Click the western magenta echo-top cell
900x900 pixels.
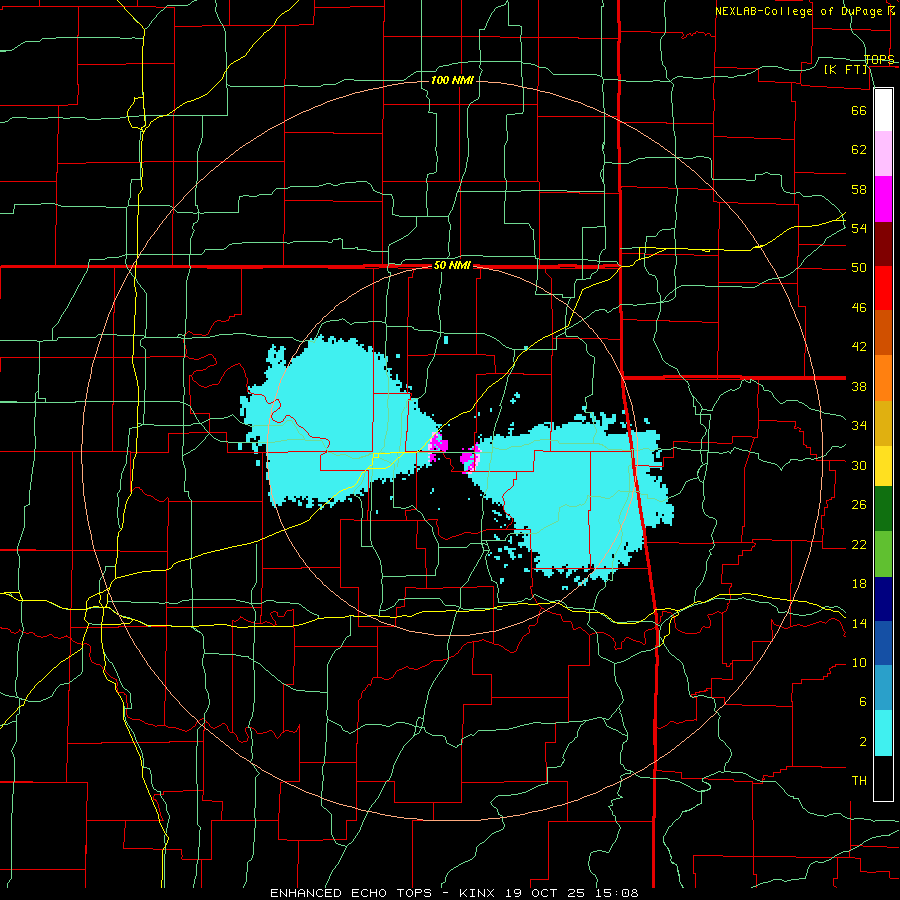click(x=438, y=445)
